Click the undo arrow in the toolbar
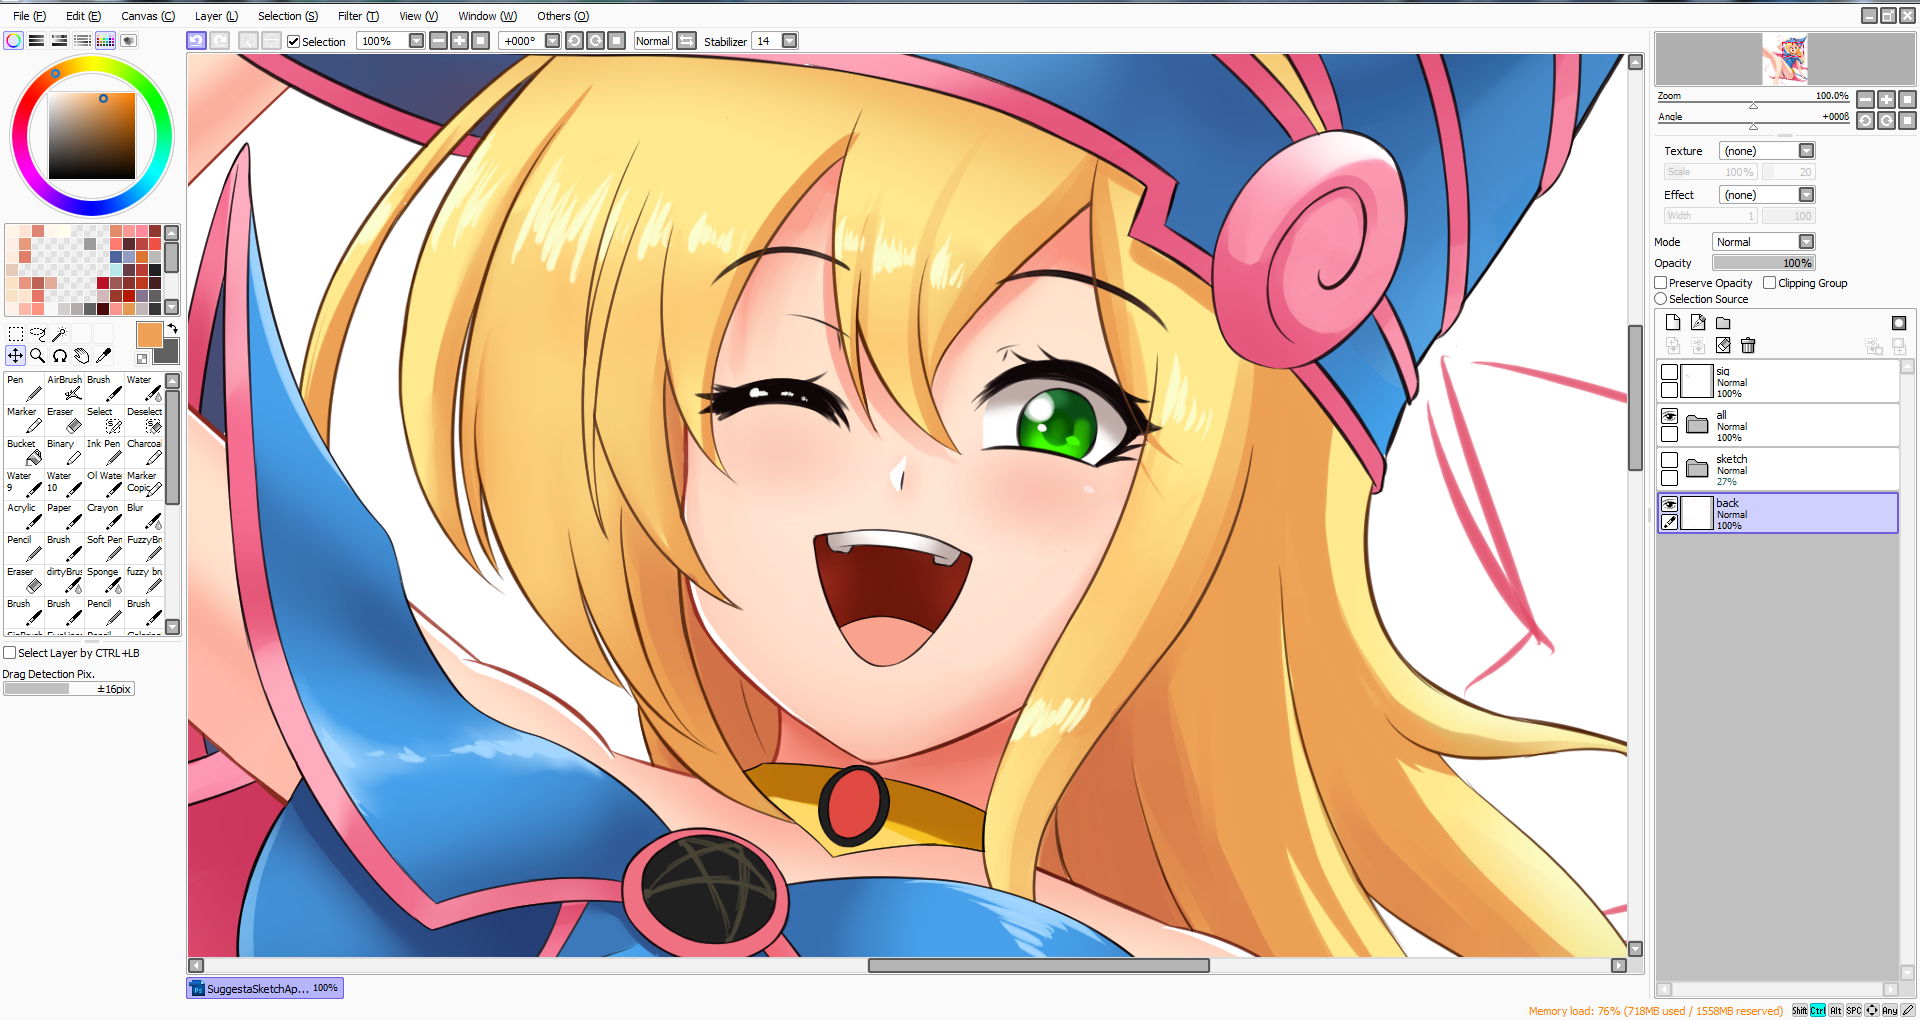This screenshot has width=1920, height=1020. tap(197, 41)
